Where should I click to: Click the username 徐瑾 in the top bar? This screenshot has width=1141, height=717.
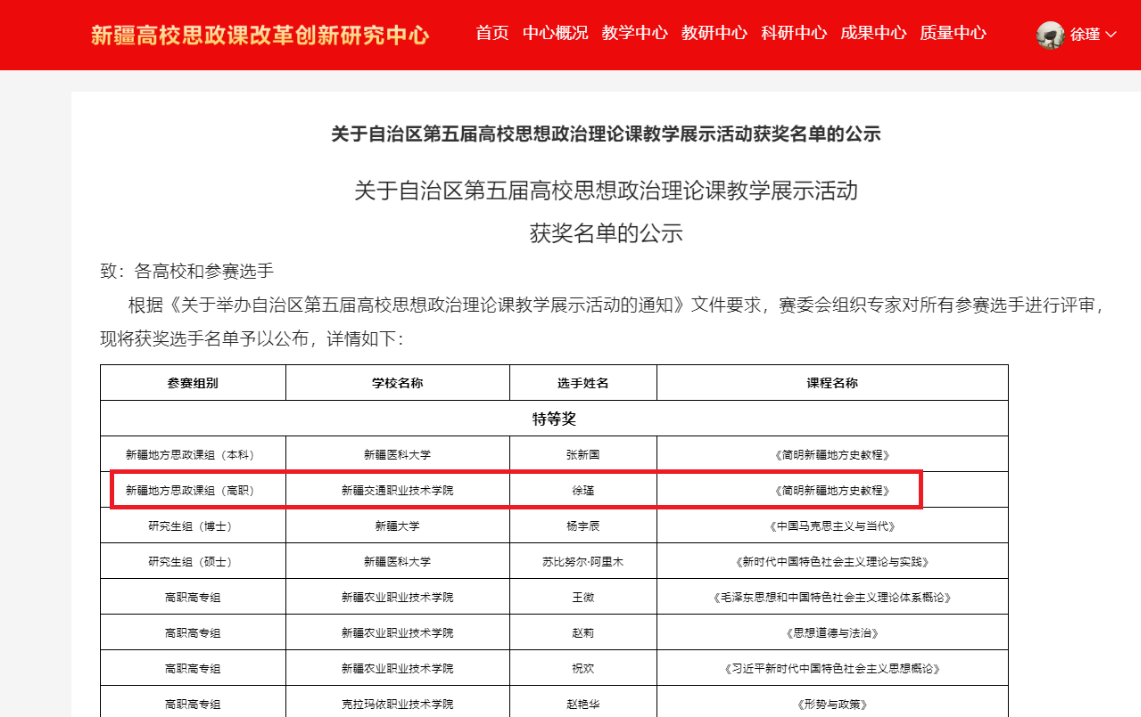[1084, 35]
